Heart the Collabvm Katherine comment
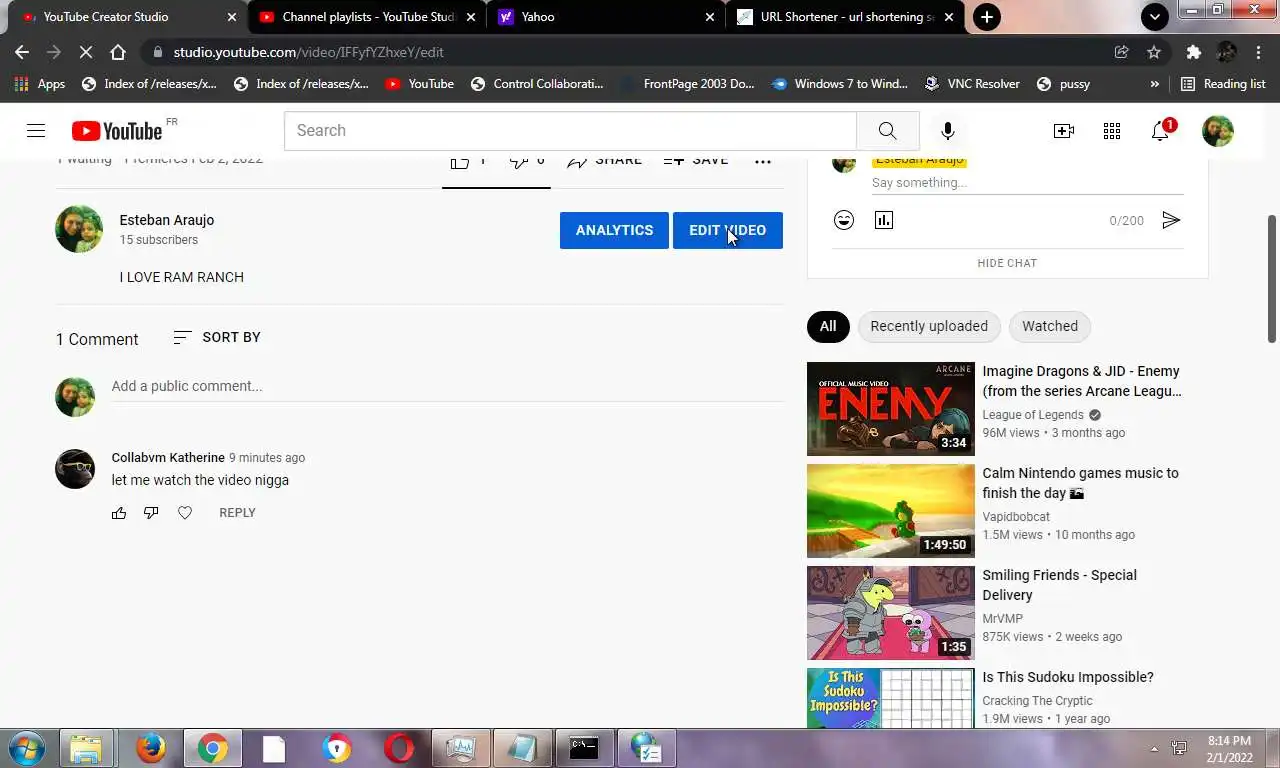 pos(185,513)
